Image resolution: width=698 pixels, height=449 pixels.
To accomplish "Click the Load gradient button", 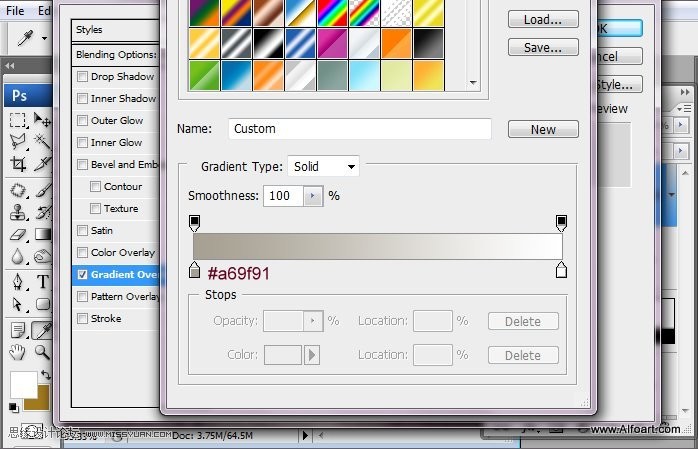I will tap(543, 20).
